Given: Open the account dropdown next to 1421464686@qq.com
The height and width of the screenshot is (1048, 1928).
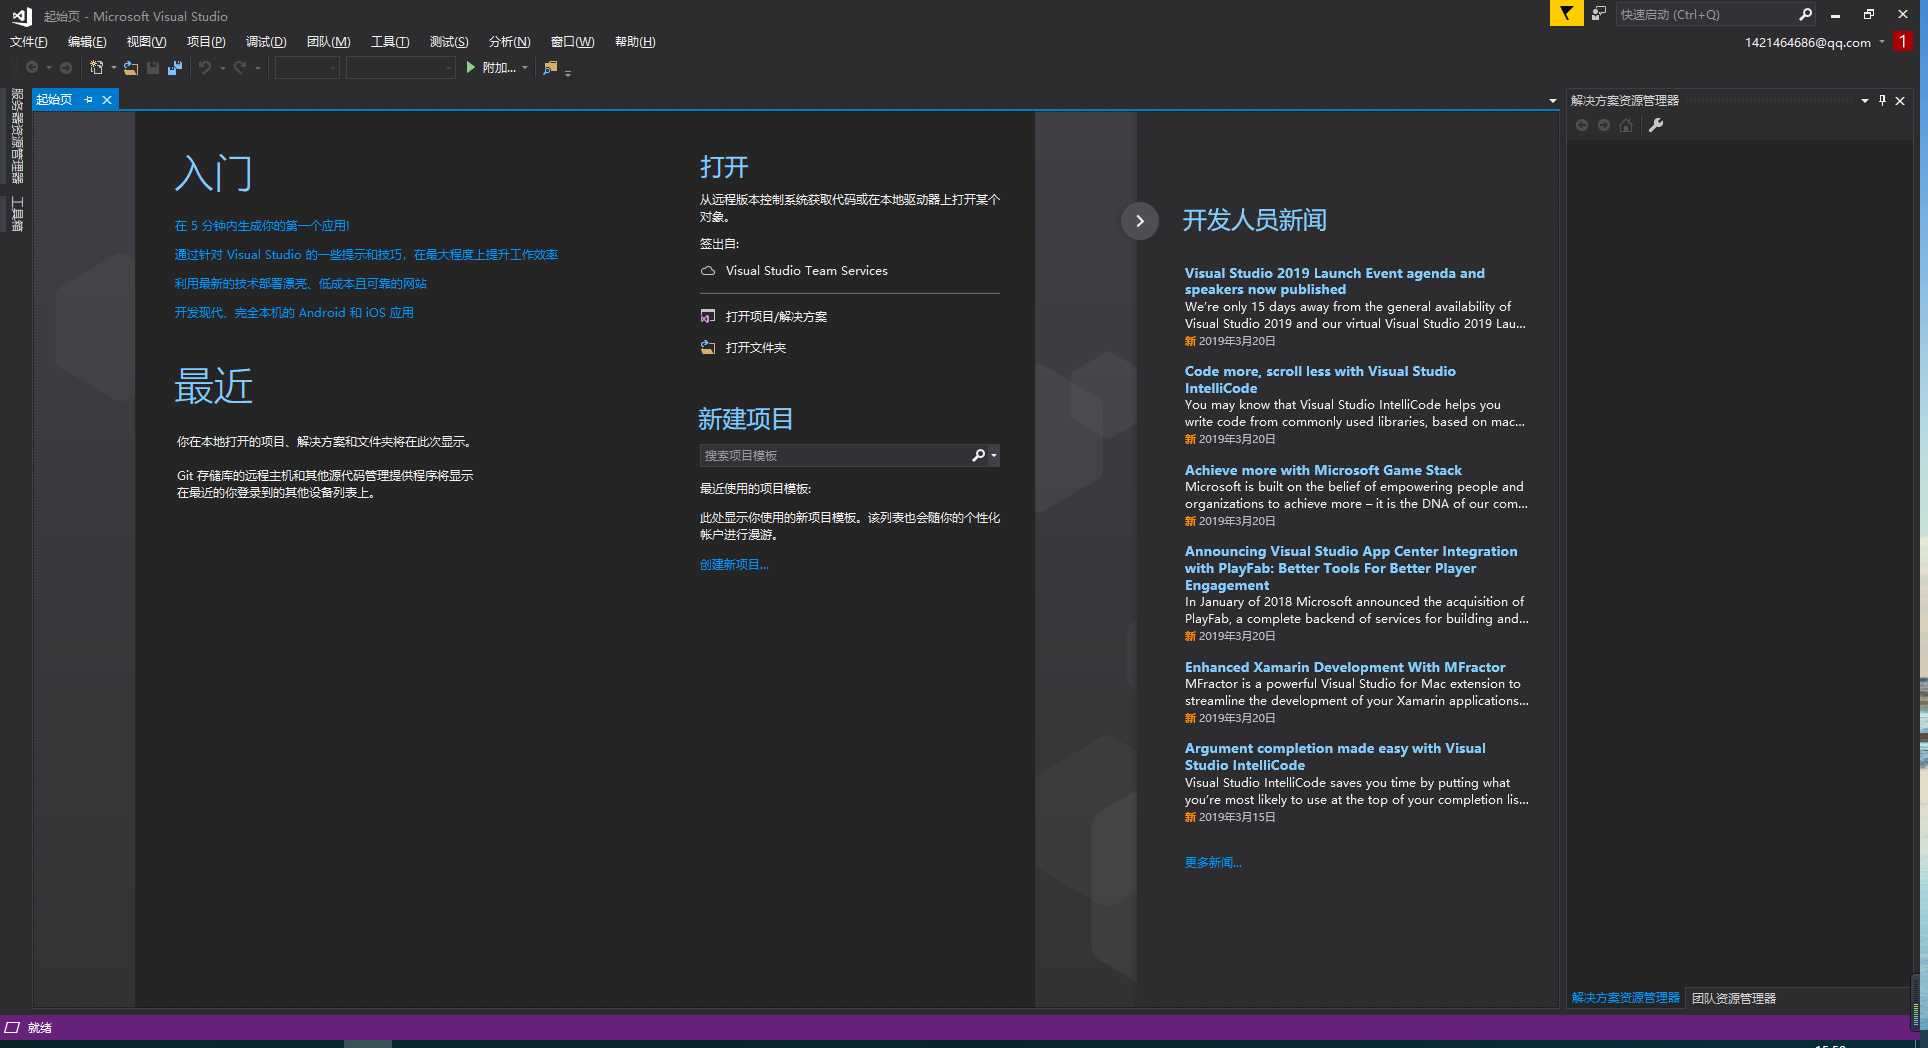Looking at the screenshot, I should [1881, 42].
